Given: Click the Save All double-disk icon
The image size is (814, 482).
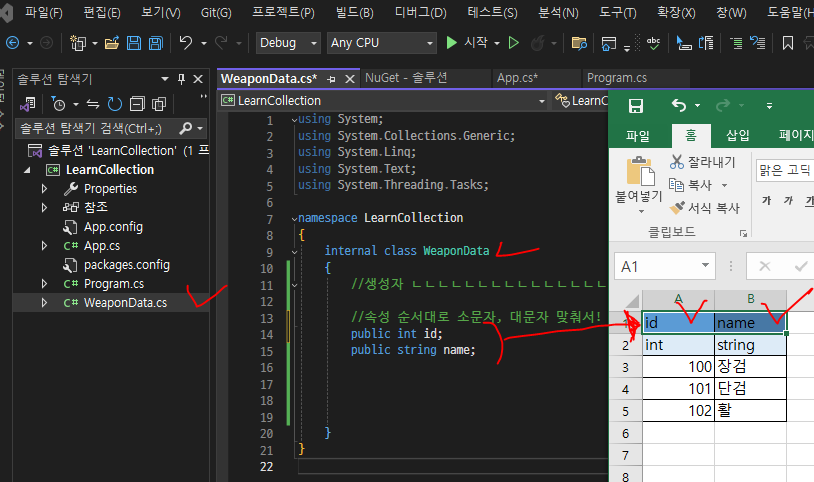Looking at the screenshot, I should pos(156,43).
